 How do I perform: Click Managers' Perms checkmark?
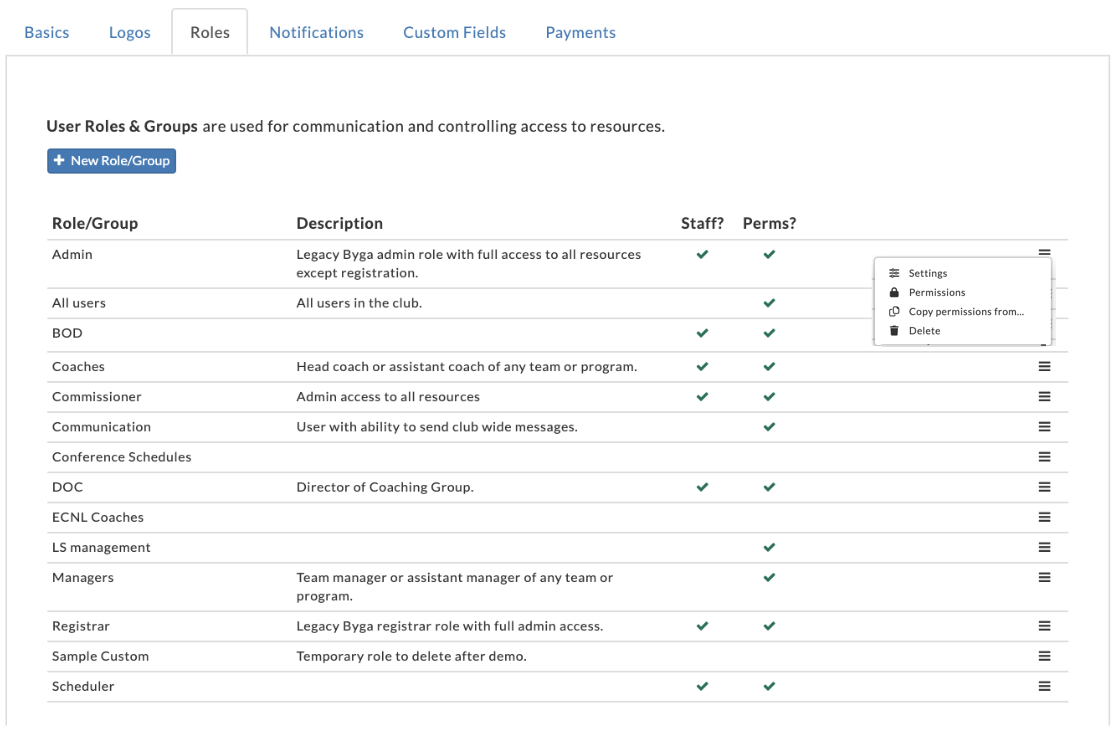tap(769, 577)
